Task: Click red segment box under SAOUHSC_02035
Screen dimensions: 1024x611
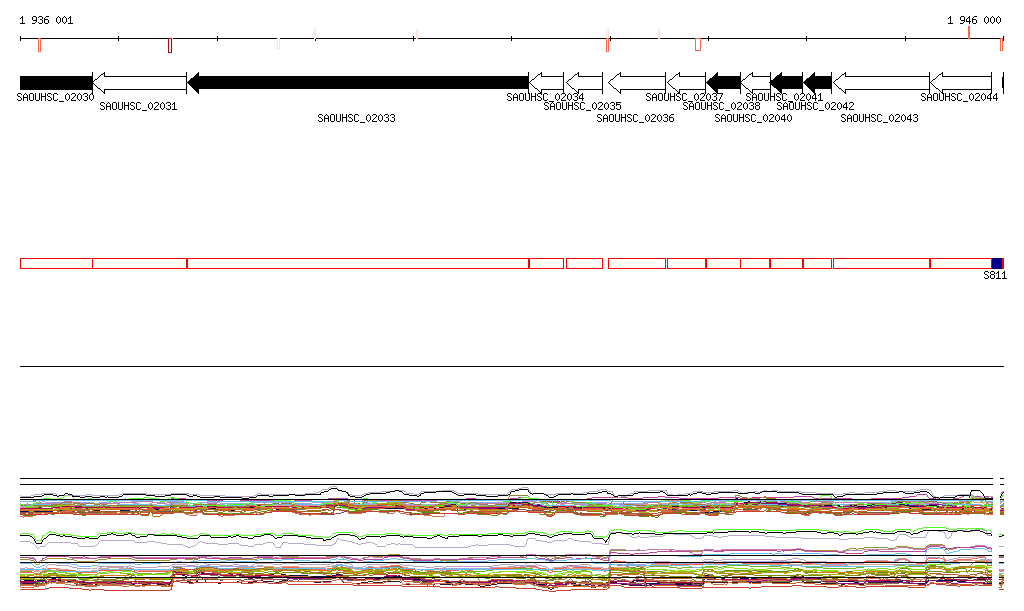Action: pyautogui.click(x=584, y=264)
